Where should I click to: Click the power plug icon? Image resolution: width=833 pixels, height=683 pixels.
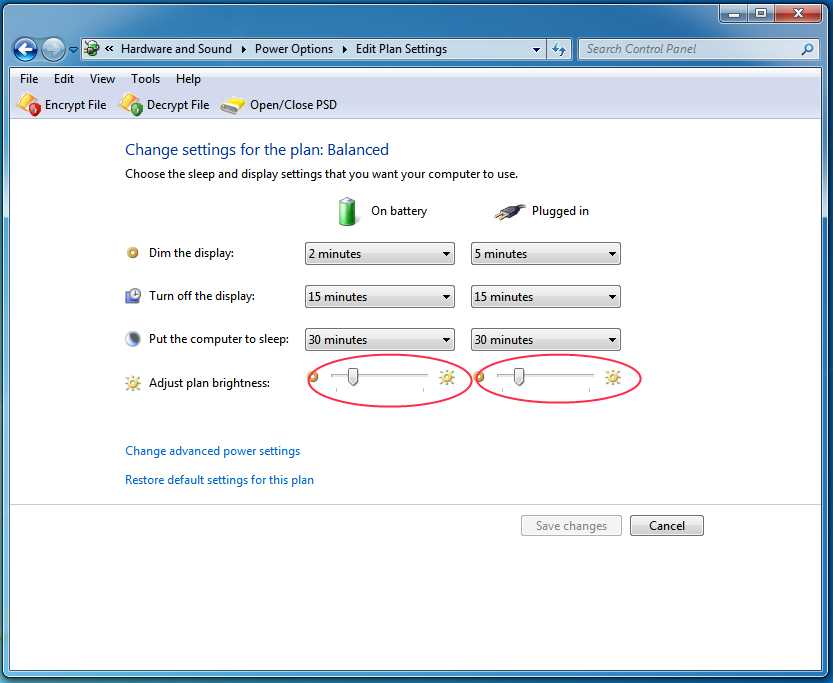[x=510, y=212]
